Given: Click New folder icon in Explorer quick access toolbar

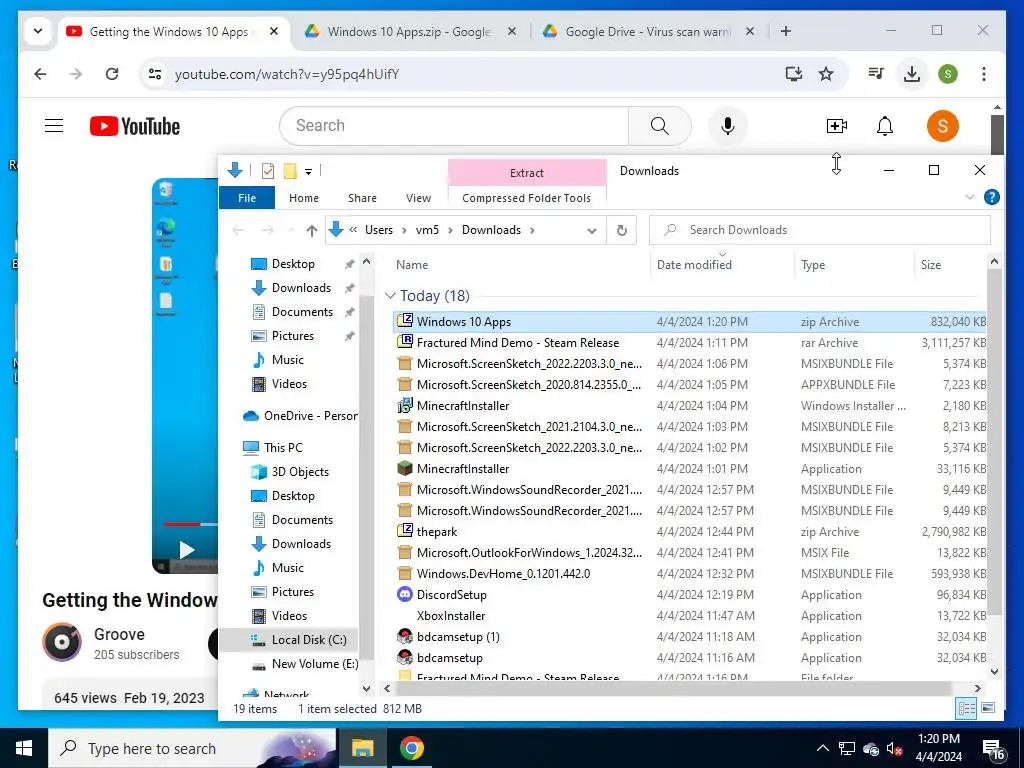Looking at the screenshot, I should 290,171.
